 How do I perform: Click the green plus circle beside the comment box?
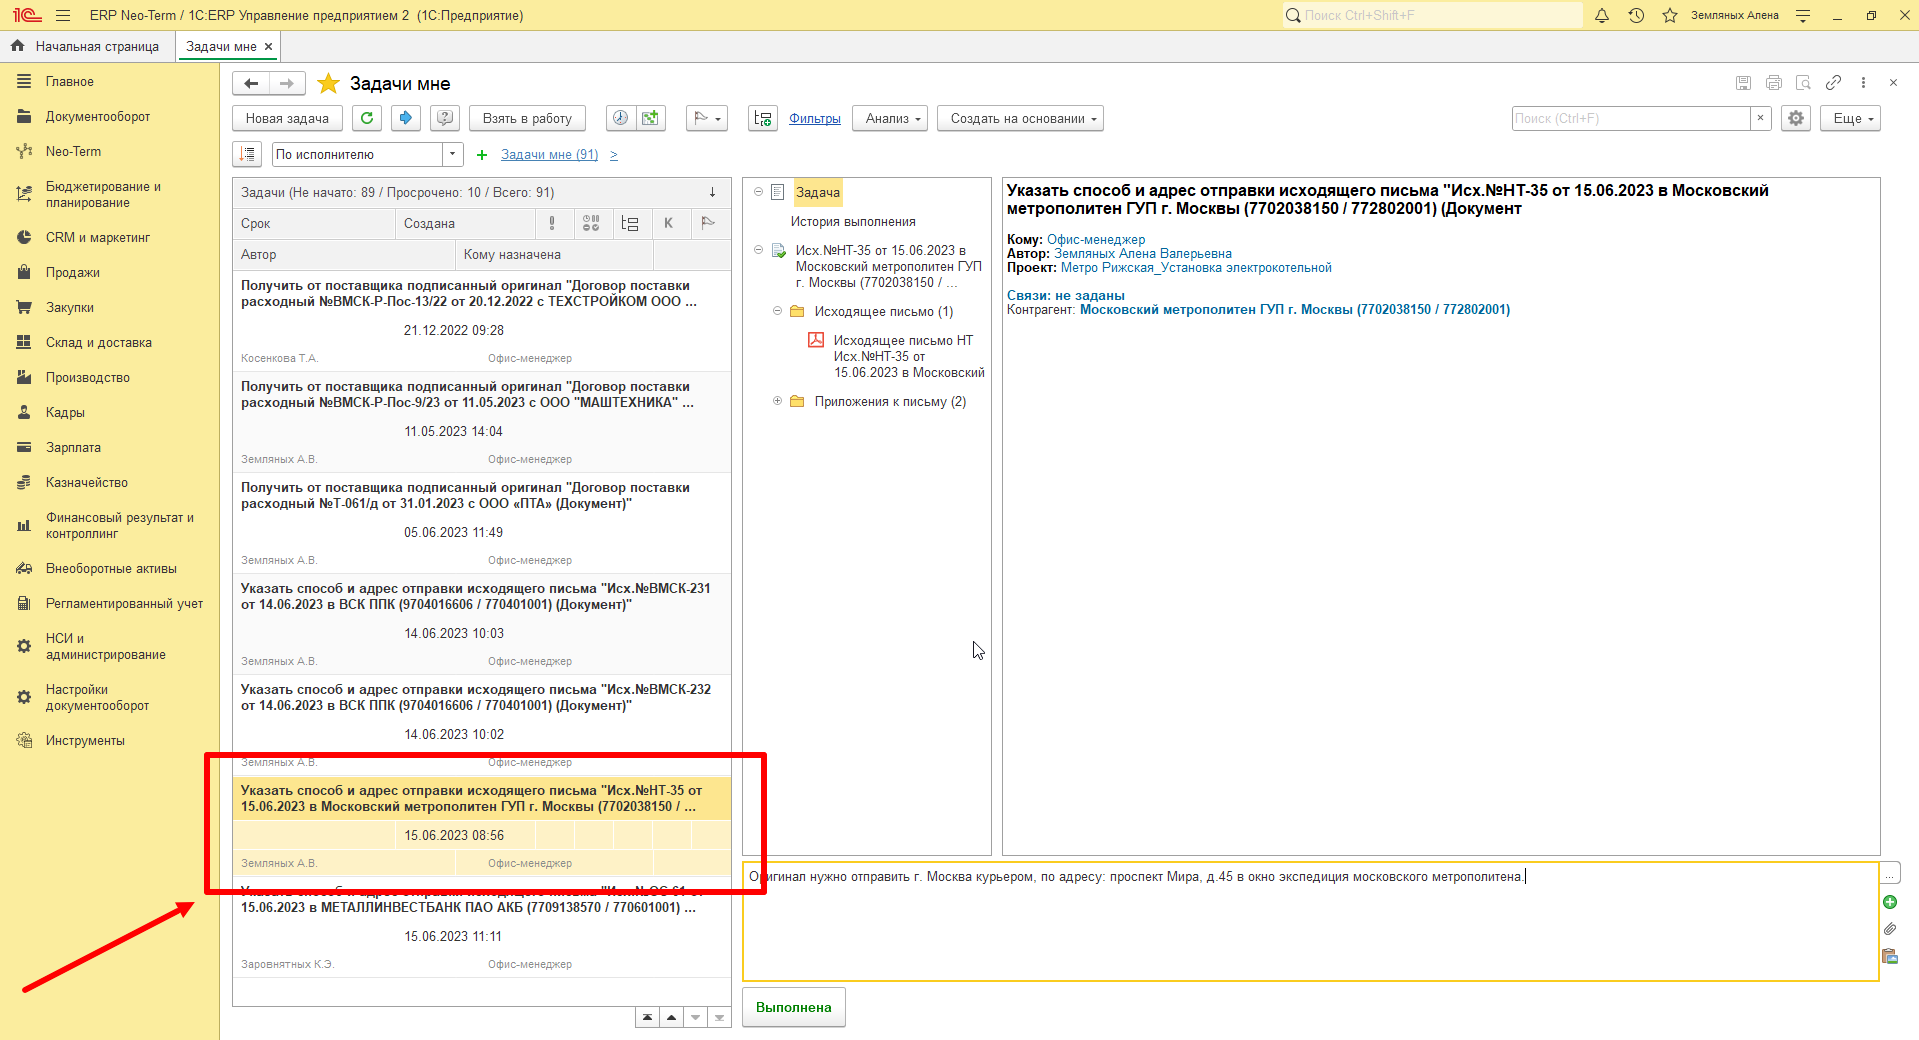1890,902
